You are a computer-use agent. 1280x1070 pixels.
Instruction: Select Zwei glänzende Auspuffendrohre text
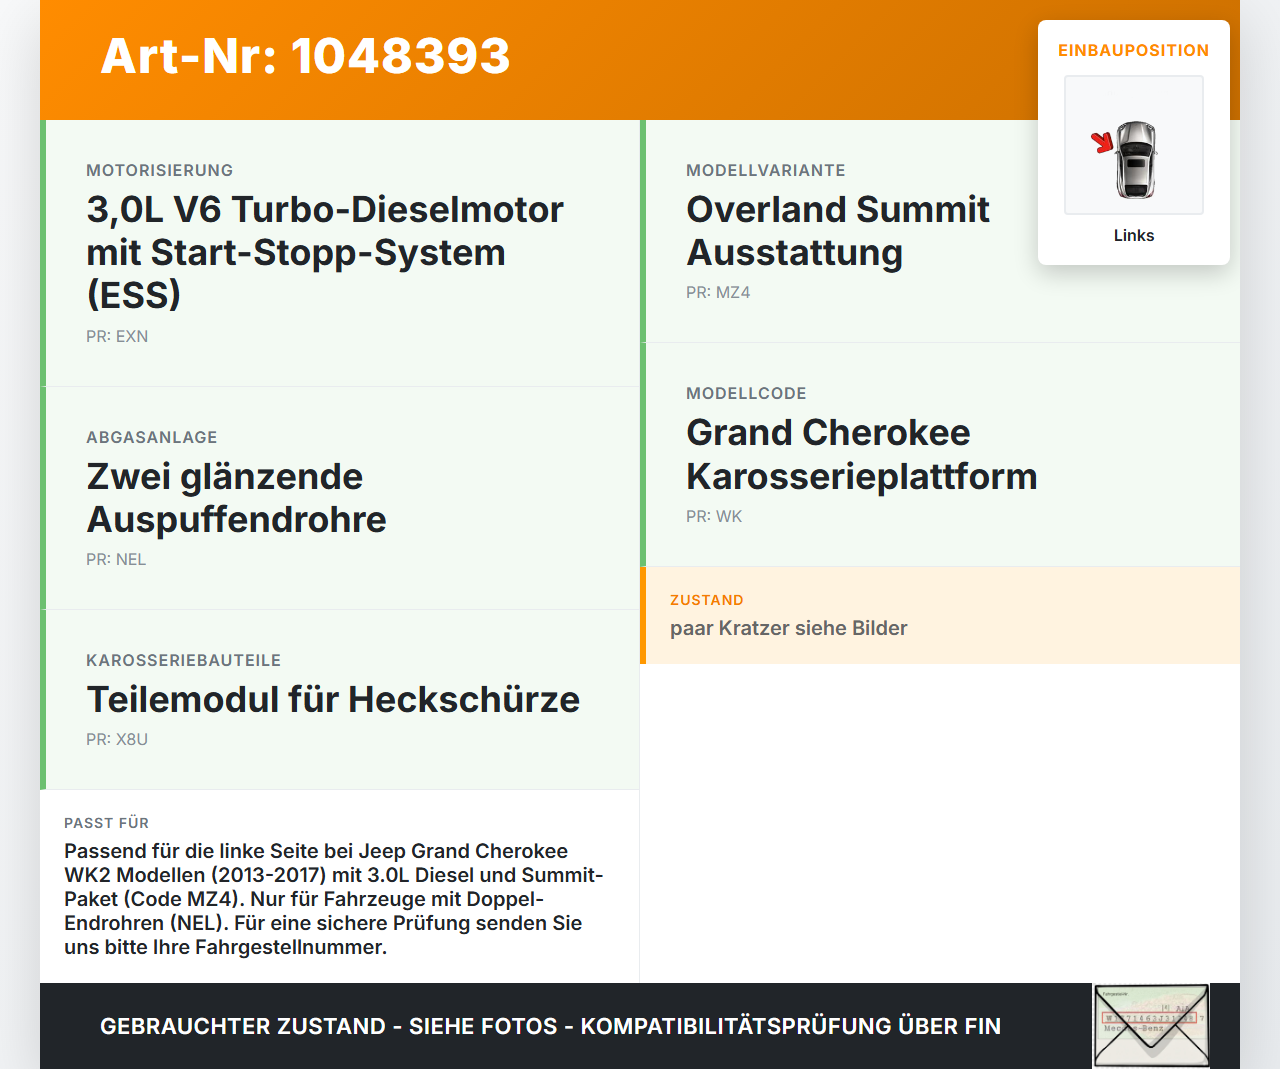click(237, 498)
